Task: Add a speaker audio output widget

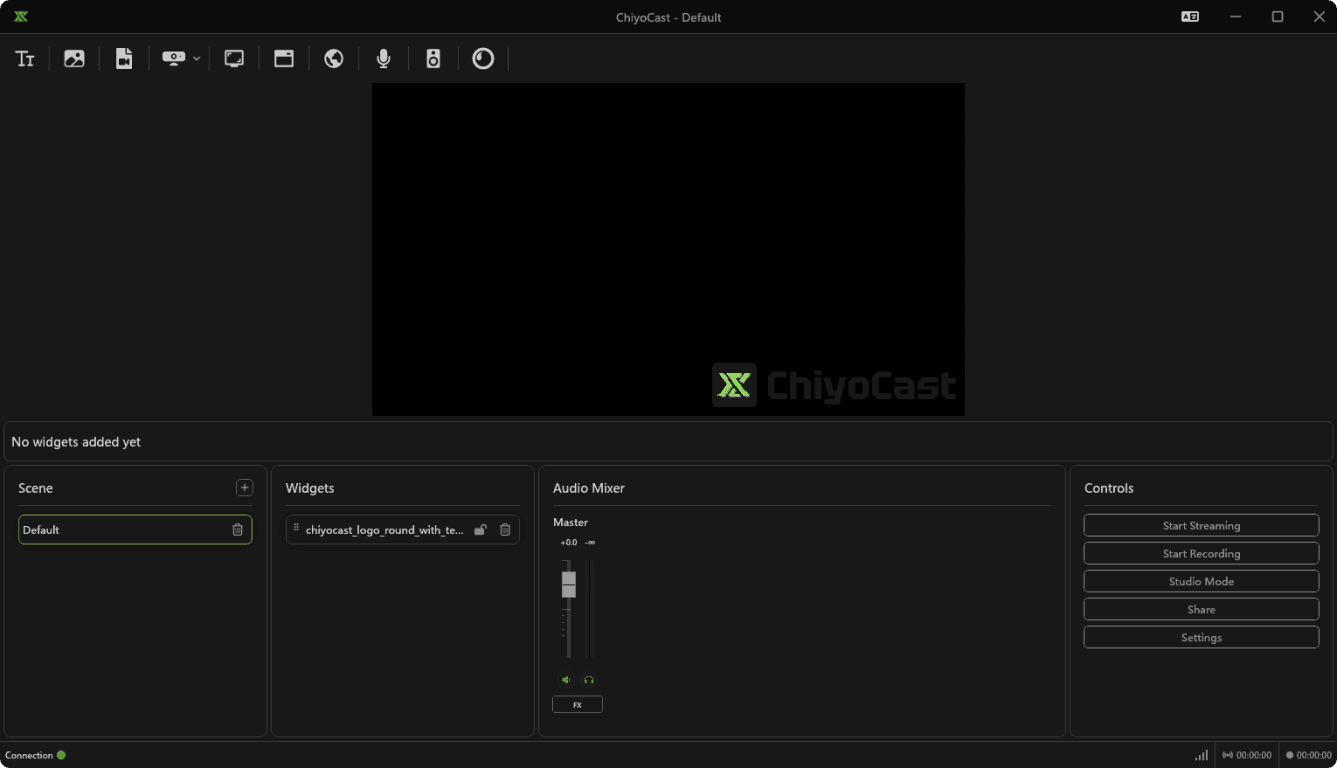Action: [x=433, y=59]
